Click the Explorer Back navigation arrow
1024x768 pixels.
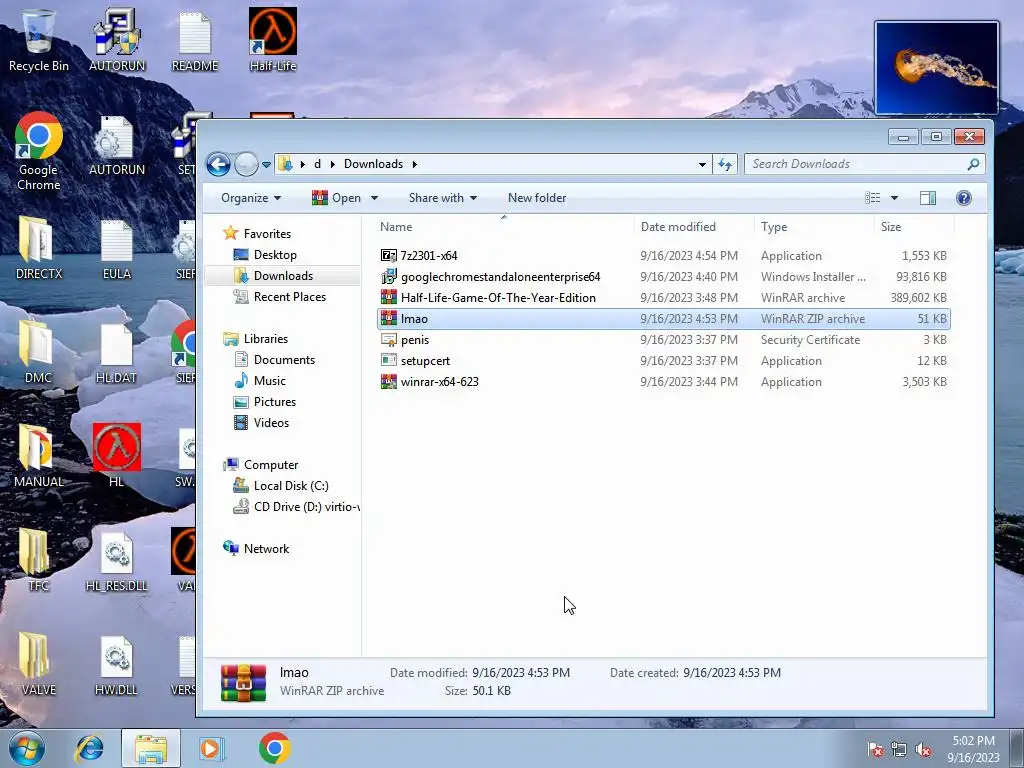(218, 165)
